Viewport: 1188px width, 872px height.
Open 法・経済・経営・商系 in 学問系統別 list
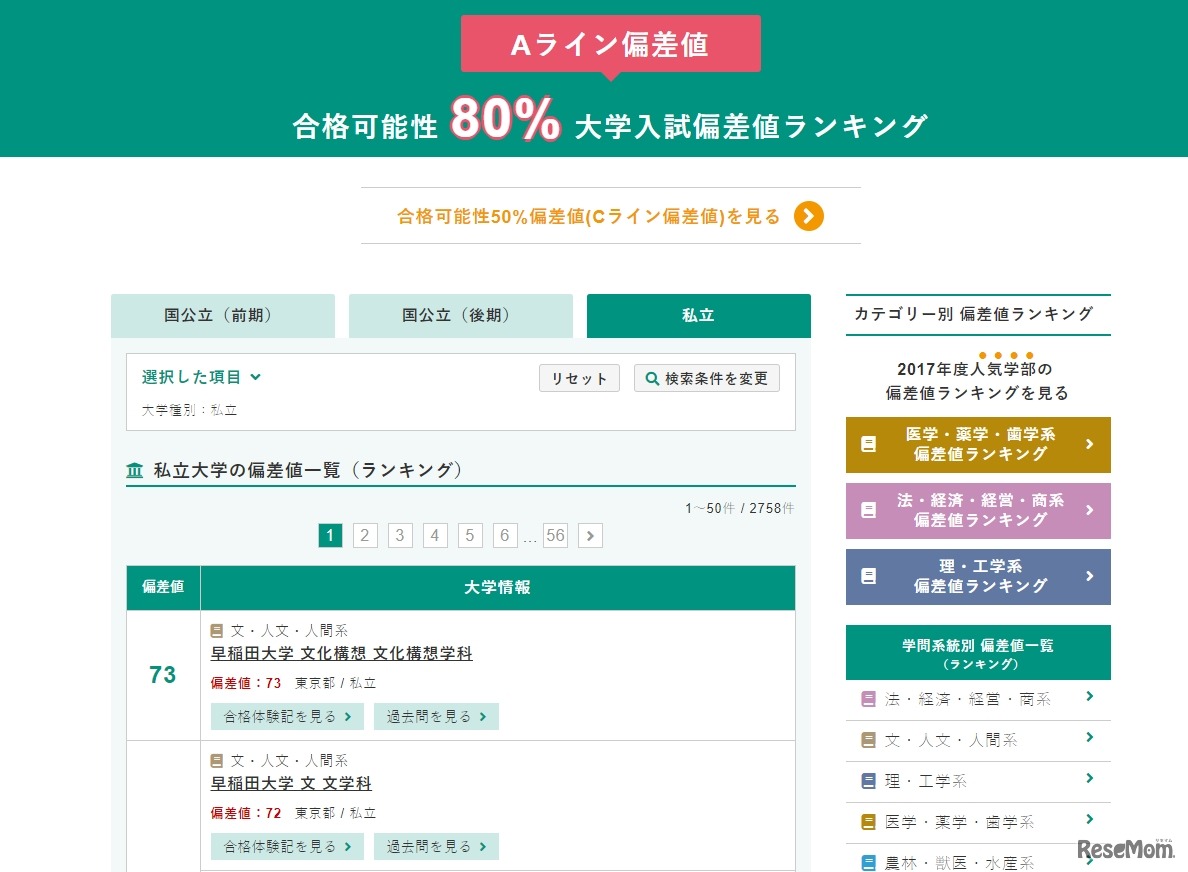(x=978, y=699)
